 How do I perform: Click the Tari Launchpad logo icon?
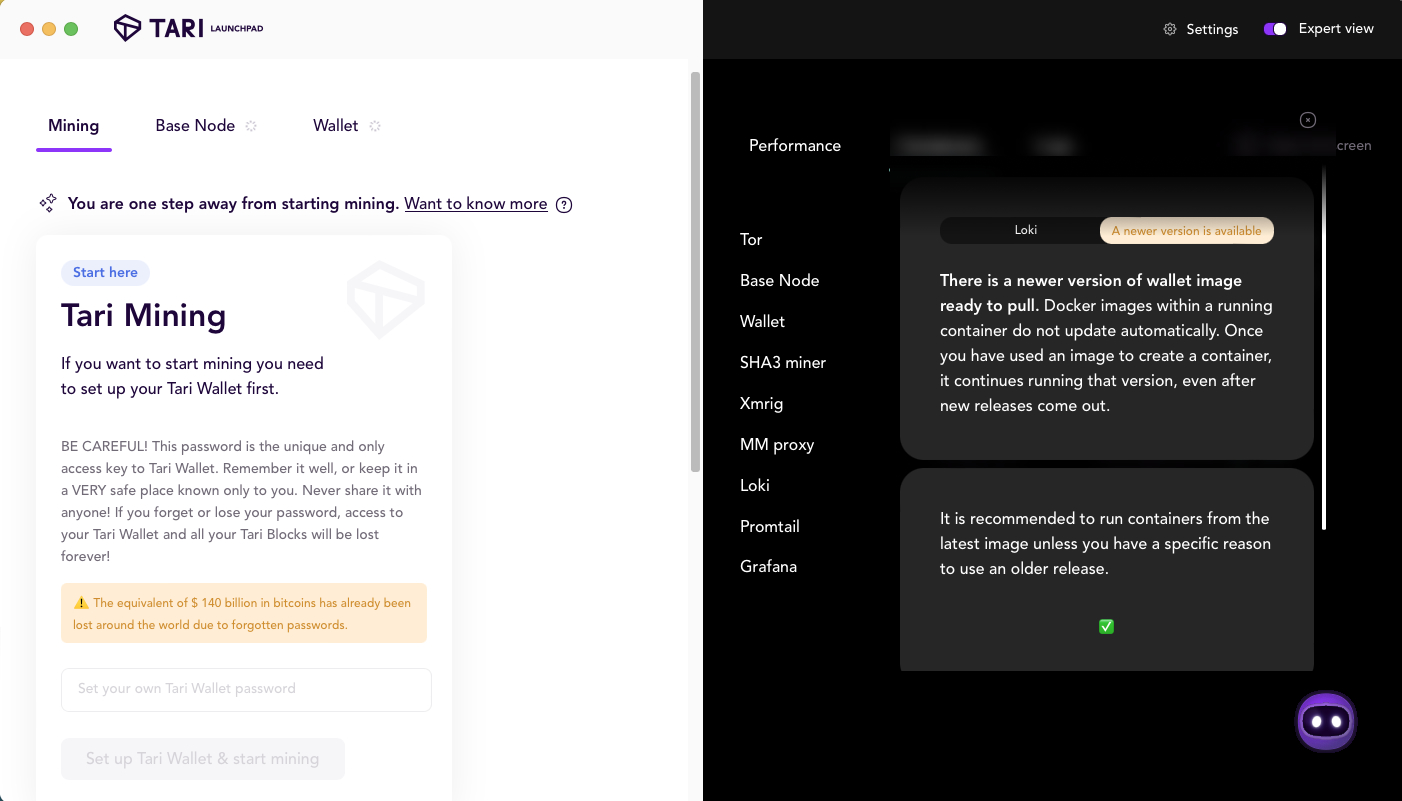126,27
